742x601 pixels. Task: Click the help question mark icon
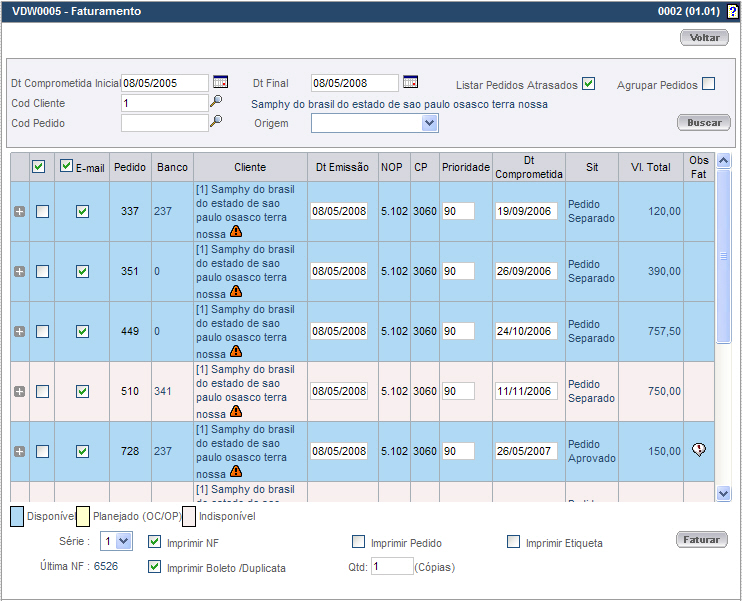pos(733,12)
